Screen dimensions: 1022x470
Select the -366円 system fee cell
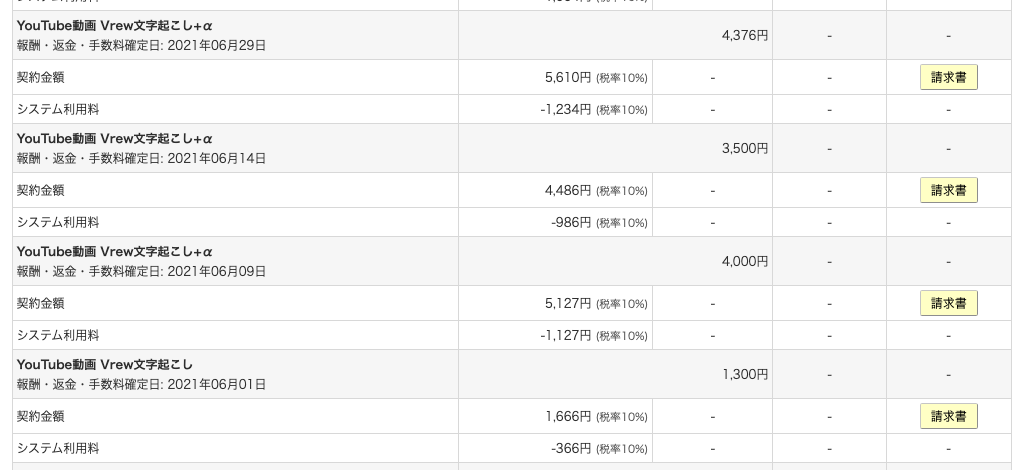point(555,448)
